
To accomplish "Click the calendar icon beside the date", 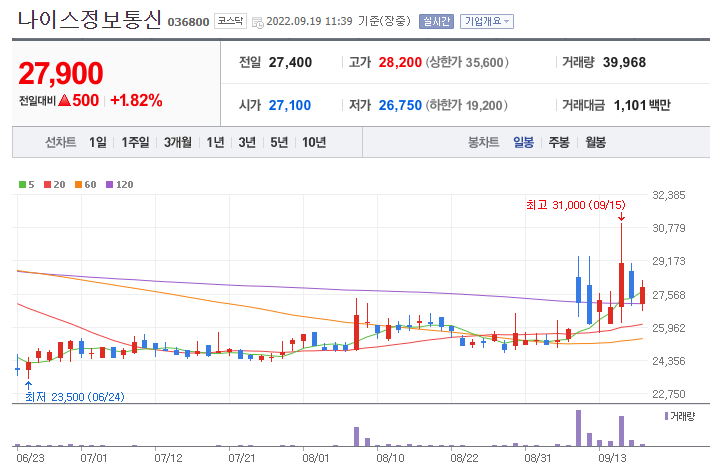I will tap(257, 22).
